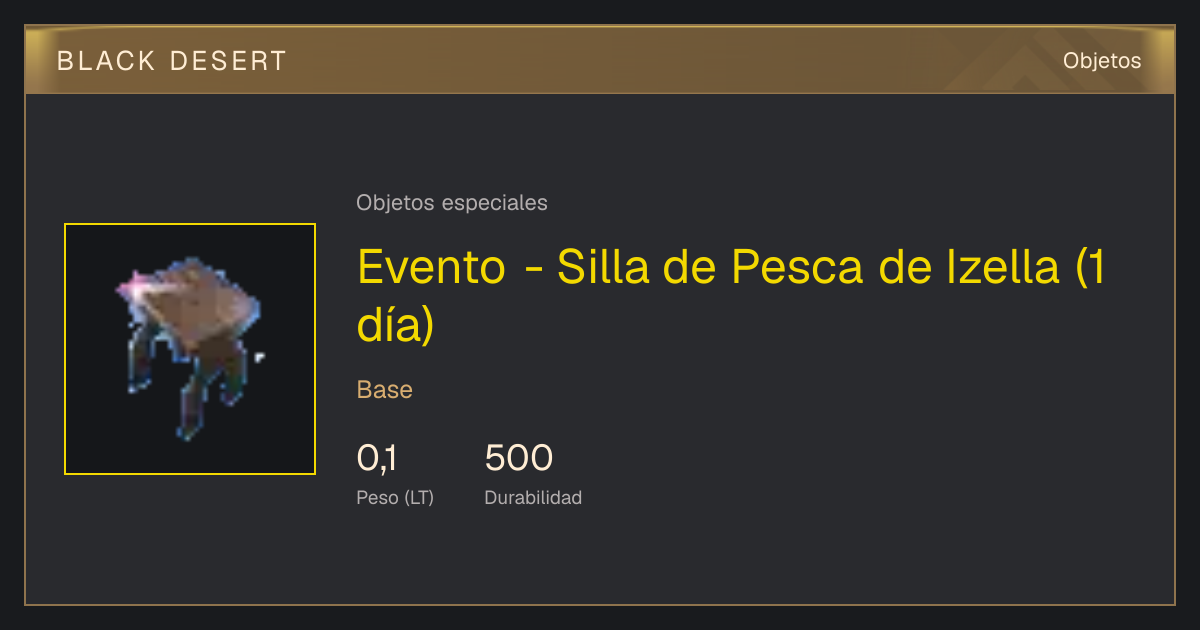Click the pink sparkle on the chair icon
This screenshot has width=1200, height=630.
tap(131, 287)
